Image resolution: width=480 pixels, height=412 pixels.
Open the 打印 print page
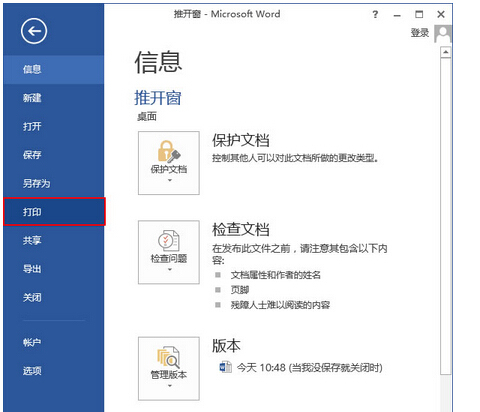[x=54, y=212]
